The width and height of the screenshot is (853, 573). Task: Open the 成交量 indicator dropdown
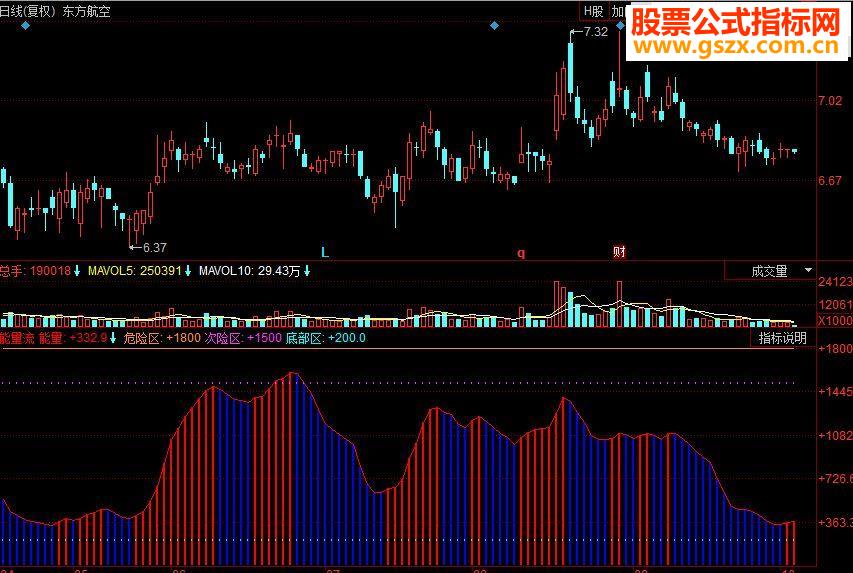770,270
